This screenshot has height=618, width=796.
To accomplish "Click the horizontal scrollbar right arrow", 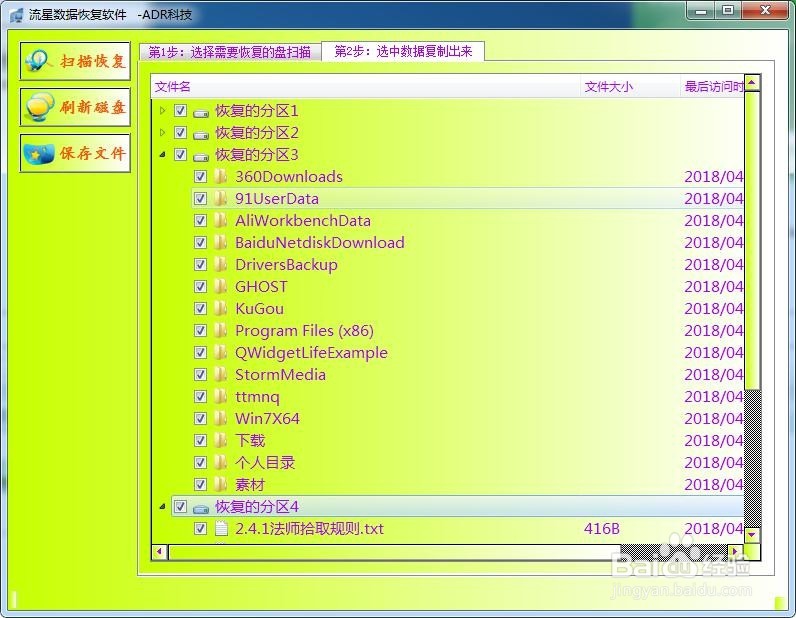I will point(735,551).
